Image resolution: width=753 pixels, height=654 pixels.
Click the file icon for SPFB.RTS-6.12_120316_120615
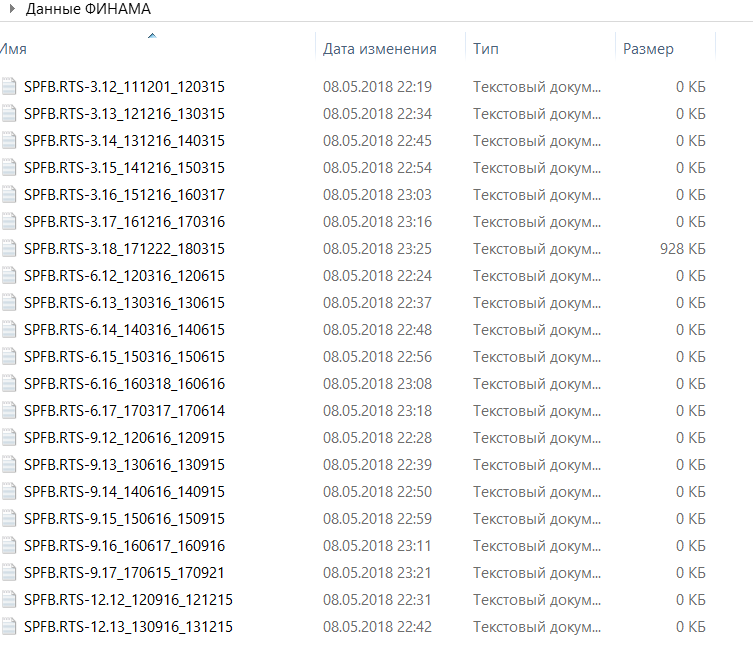coord(9,276)
